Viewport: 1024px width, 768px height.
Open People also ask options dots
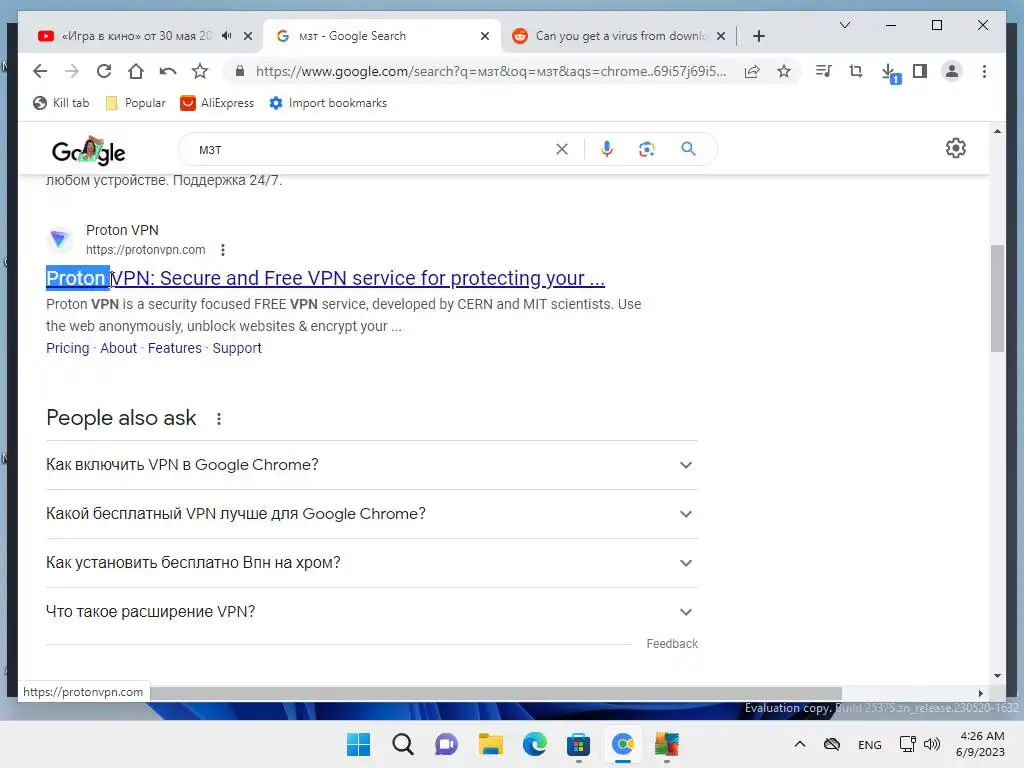pyautogui.click(x=219, y=419)
